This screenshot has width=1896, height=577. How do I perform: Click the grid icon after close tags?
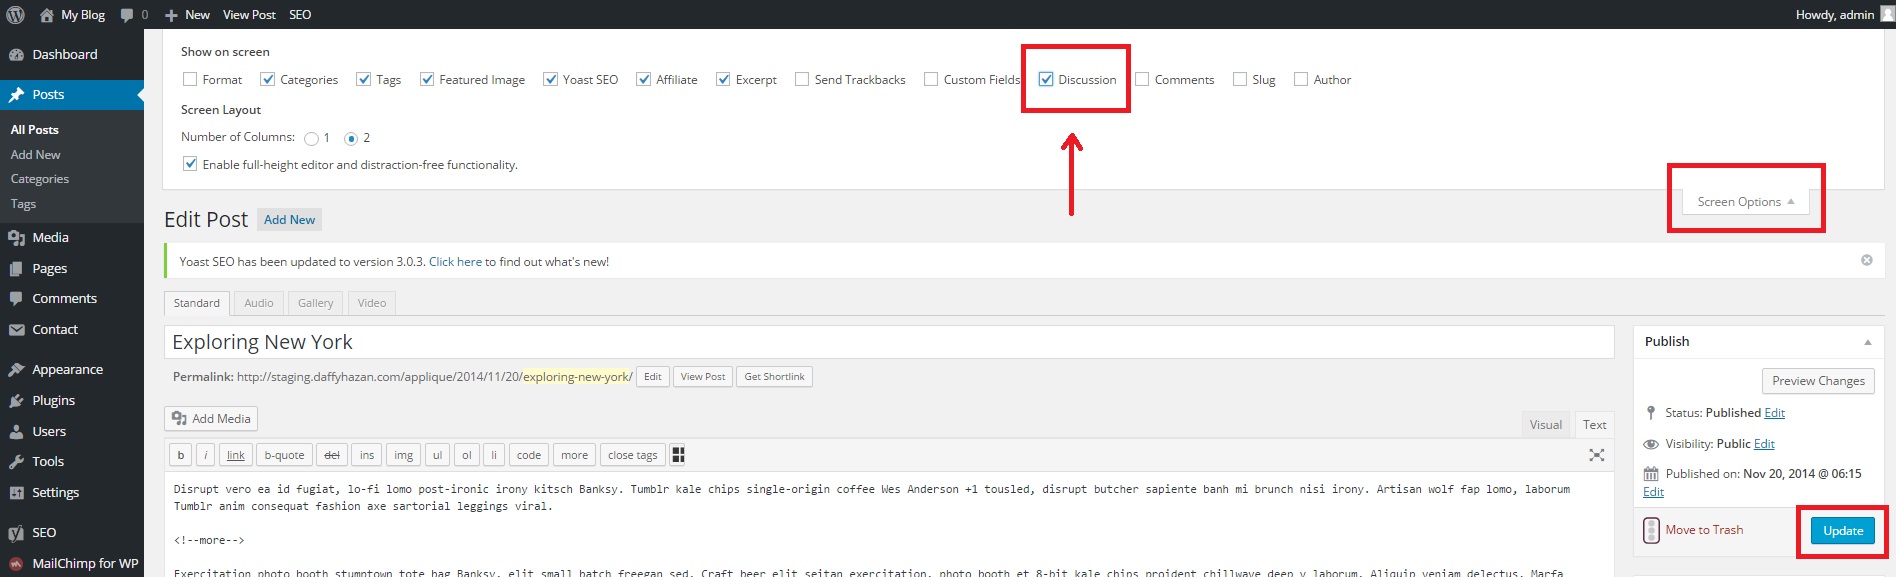click(678, 455)
